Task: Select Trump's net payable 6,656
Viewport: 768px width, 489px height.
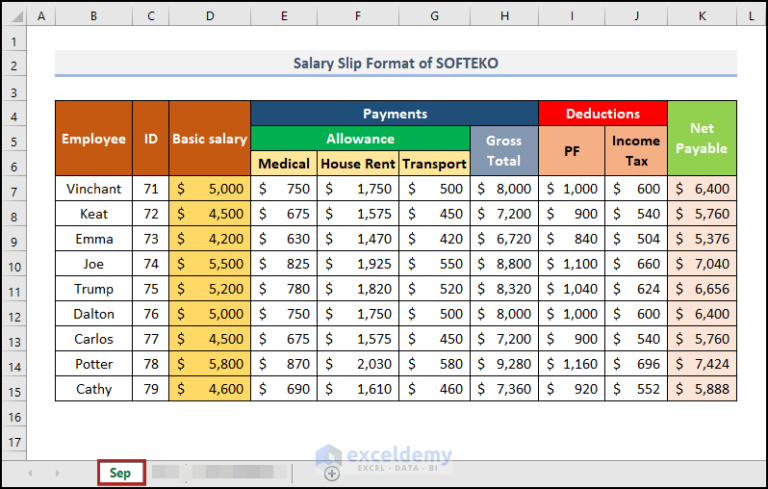Action: point(702,289)
